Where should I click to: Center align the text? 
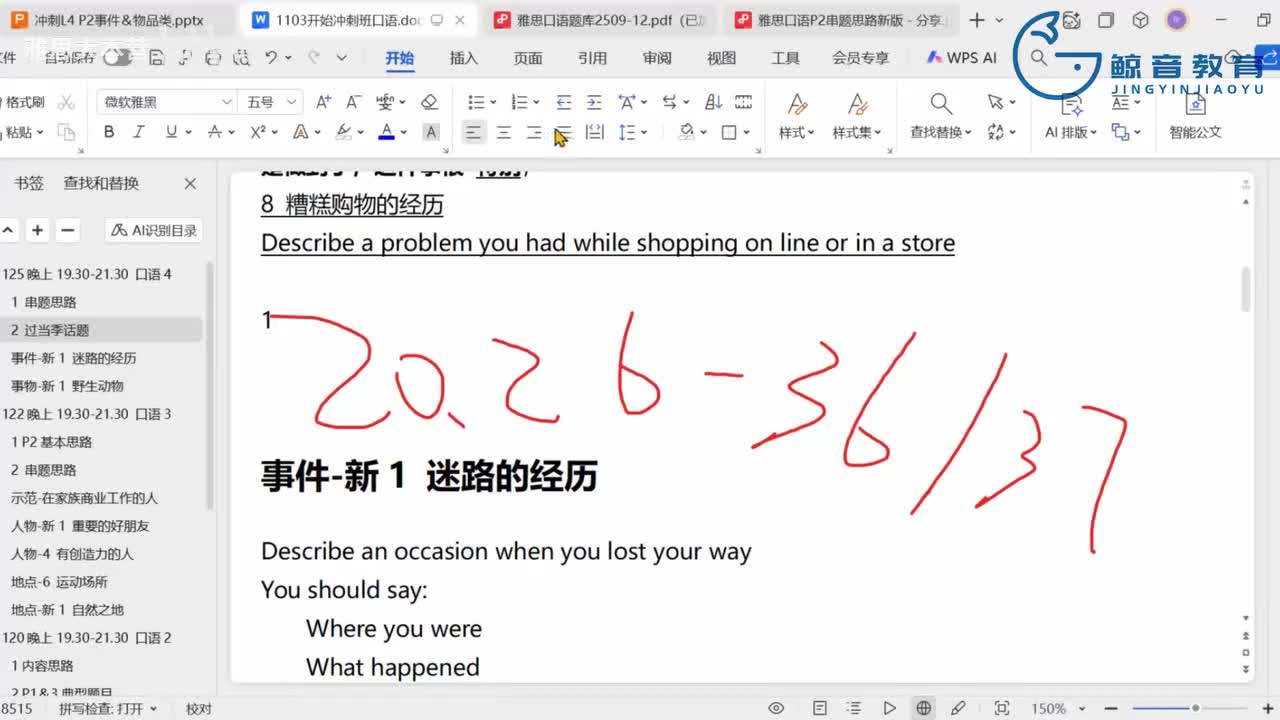pyautogui.click(x=504, y=132)
